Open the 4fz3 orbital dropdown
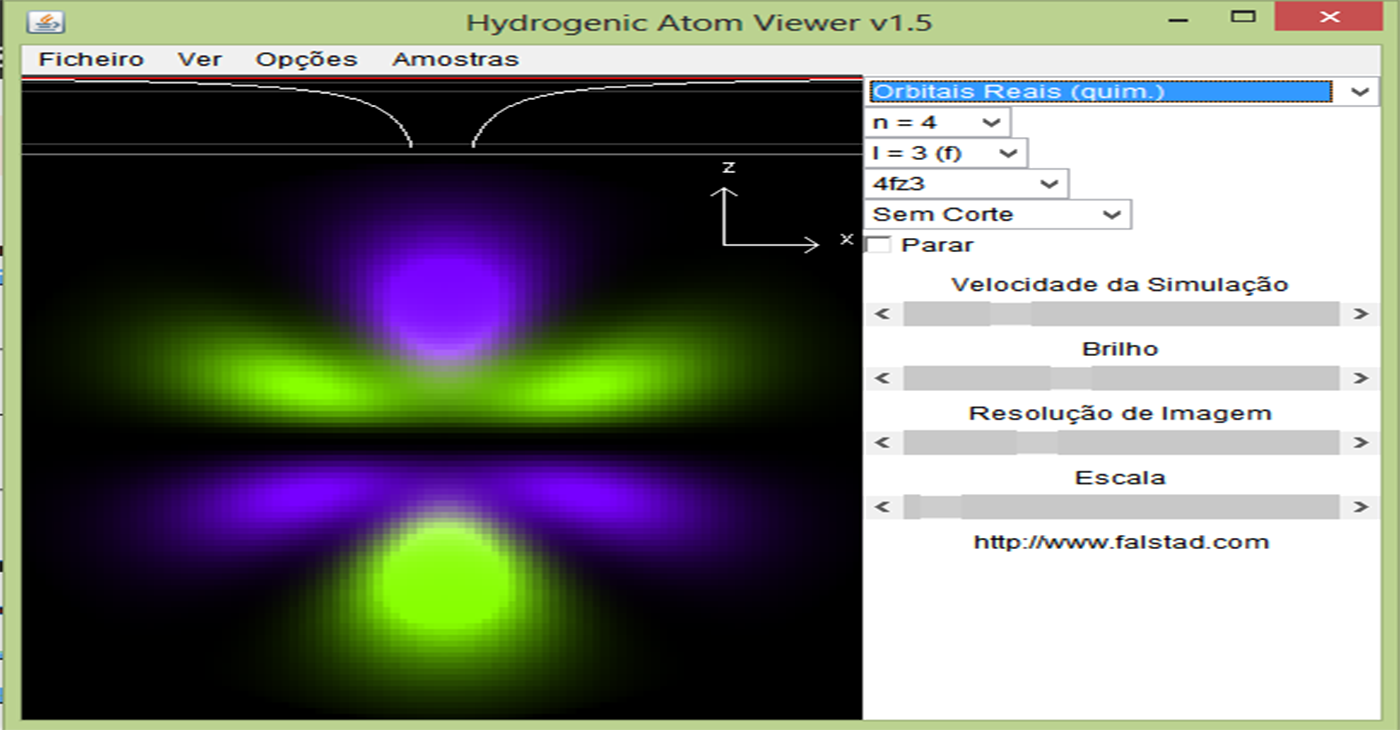 pyautogui.click(x=966, y=183)
